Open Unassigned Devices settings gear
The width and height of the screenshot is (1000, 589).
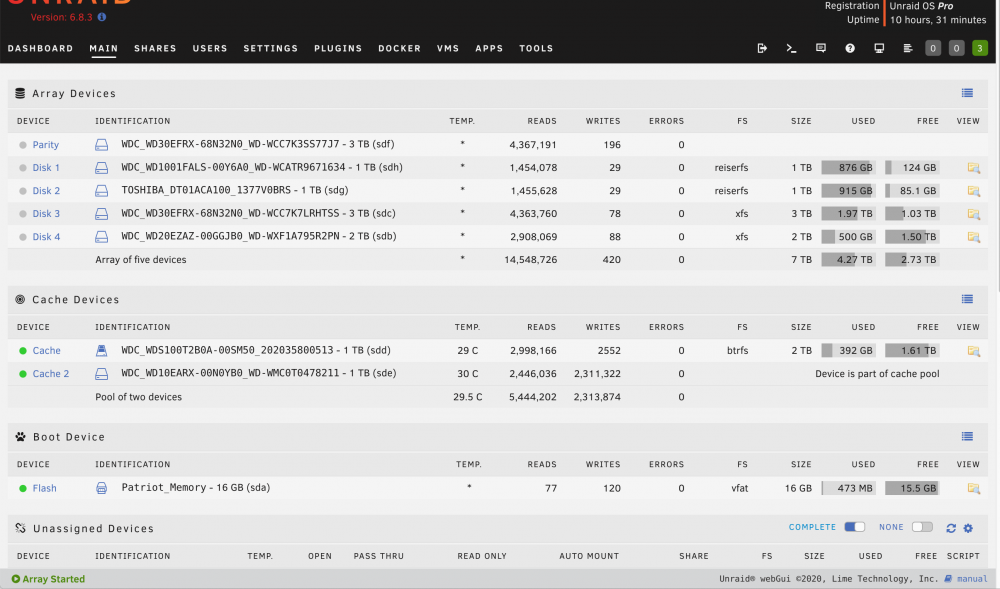pos(968,528)
